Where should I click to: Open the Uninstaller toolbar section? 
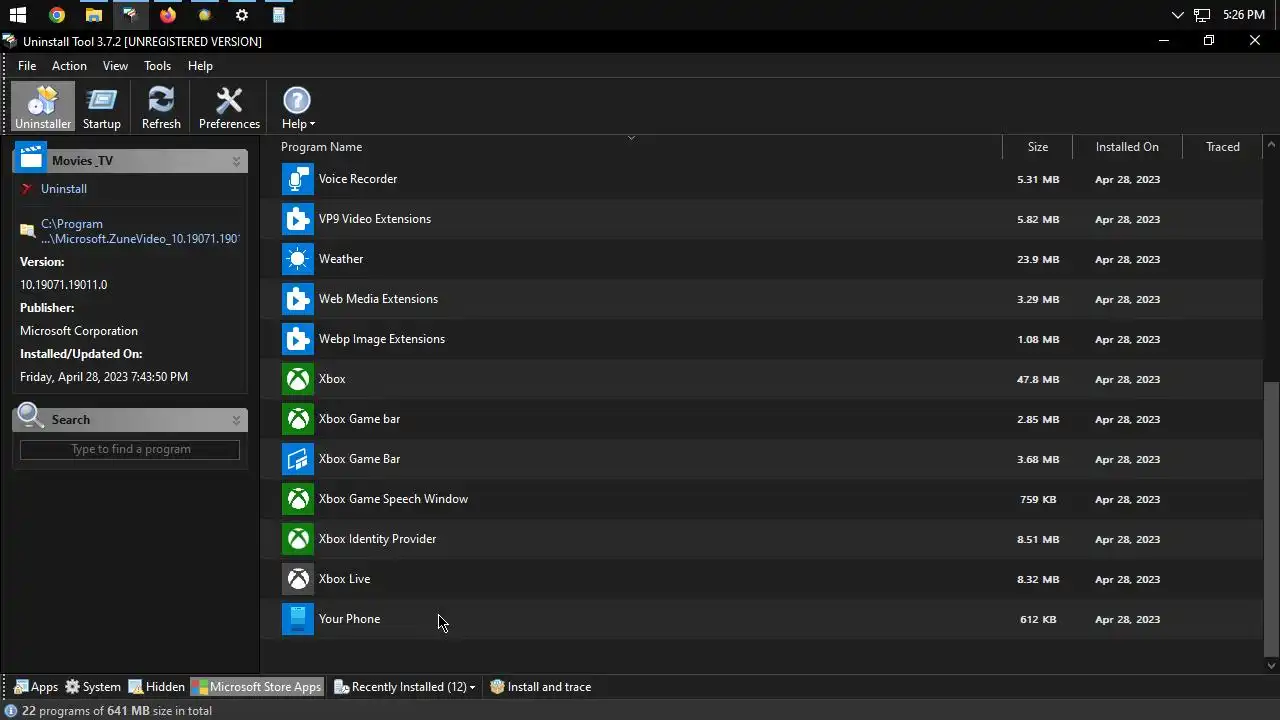pos(43,107)
